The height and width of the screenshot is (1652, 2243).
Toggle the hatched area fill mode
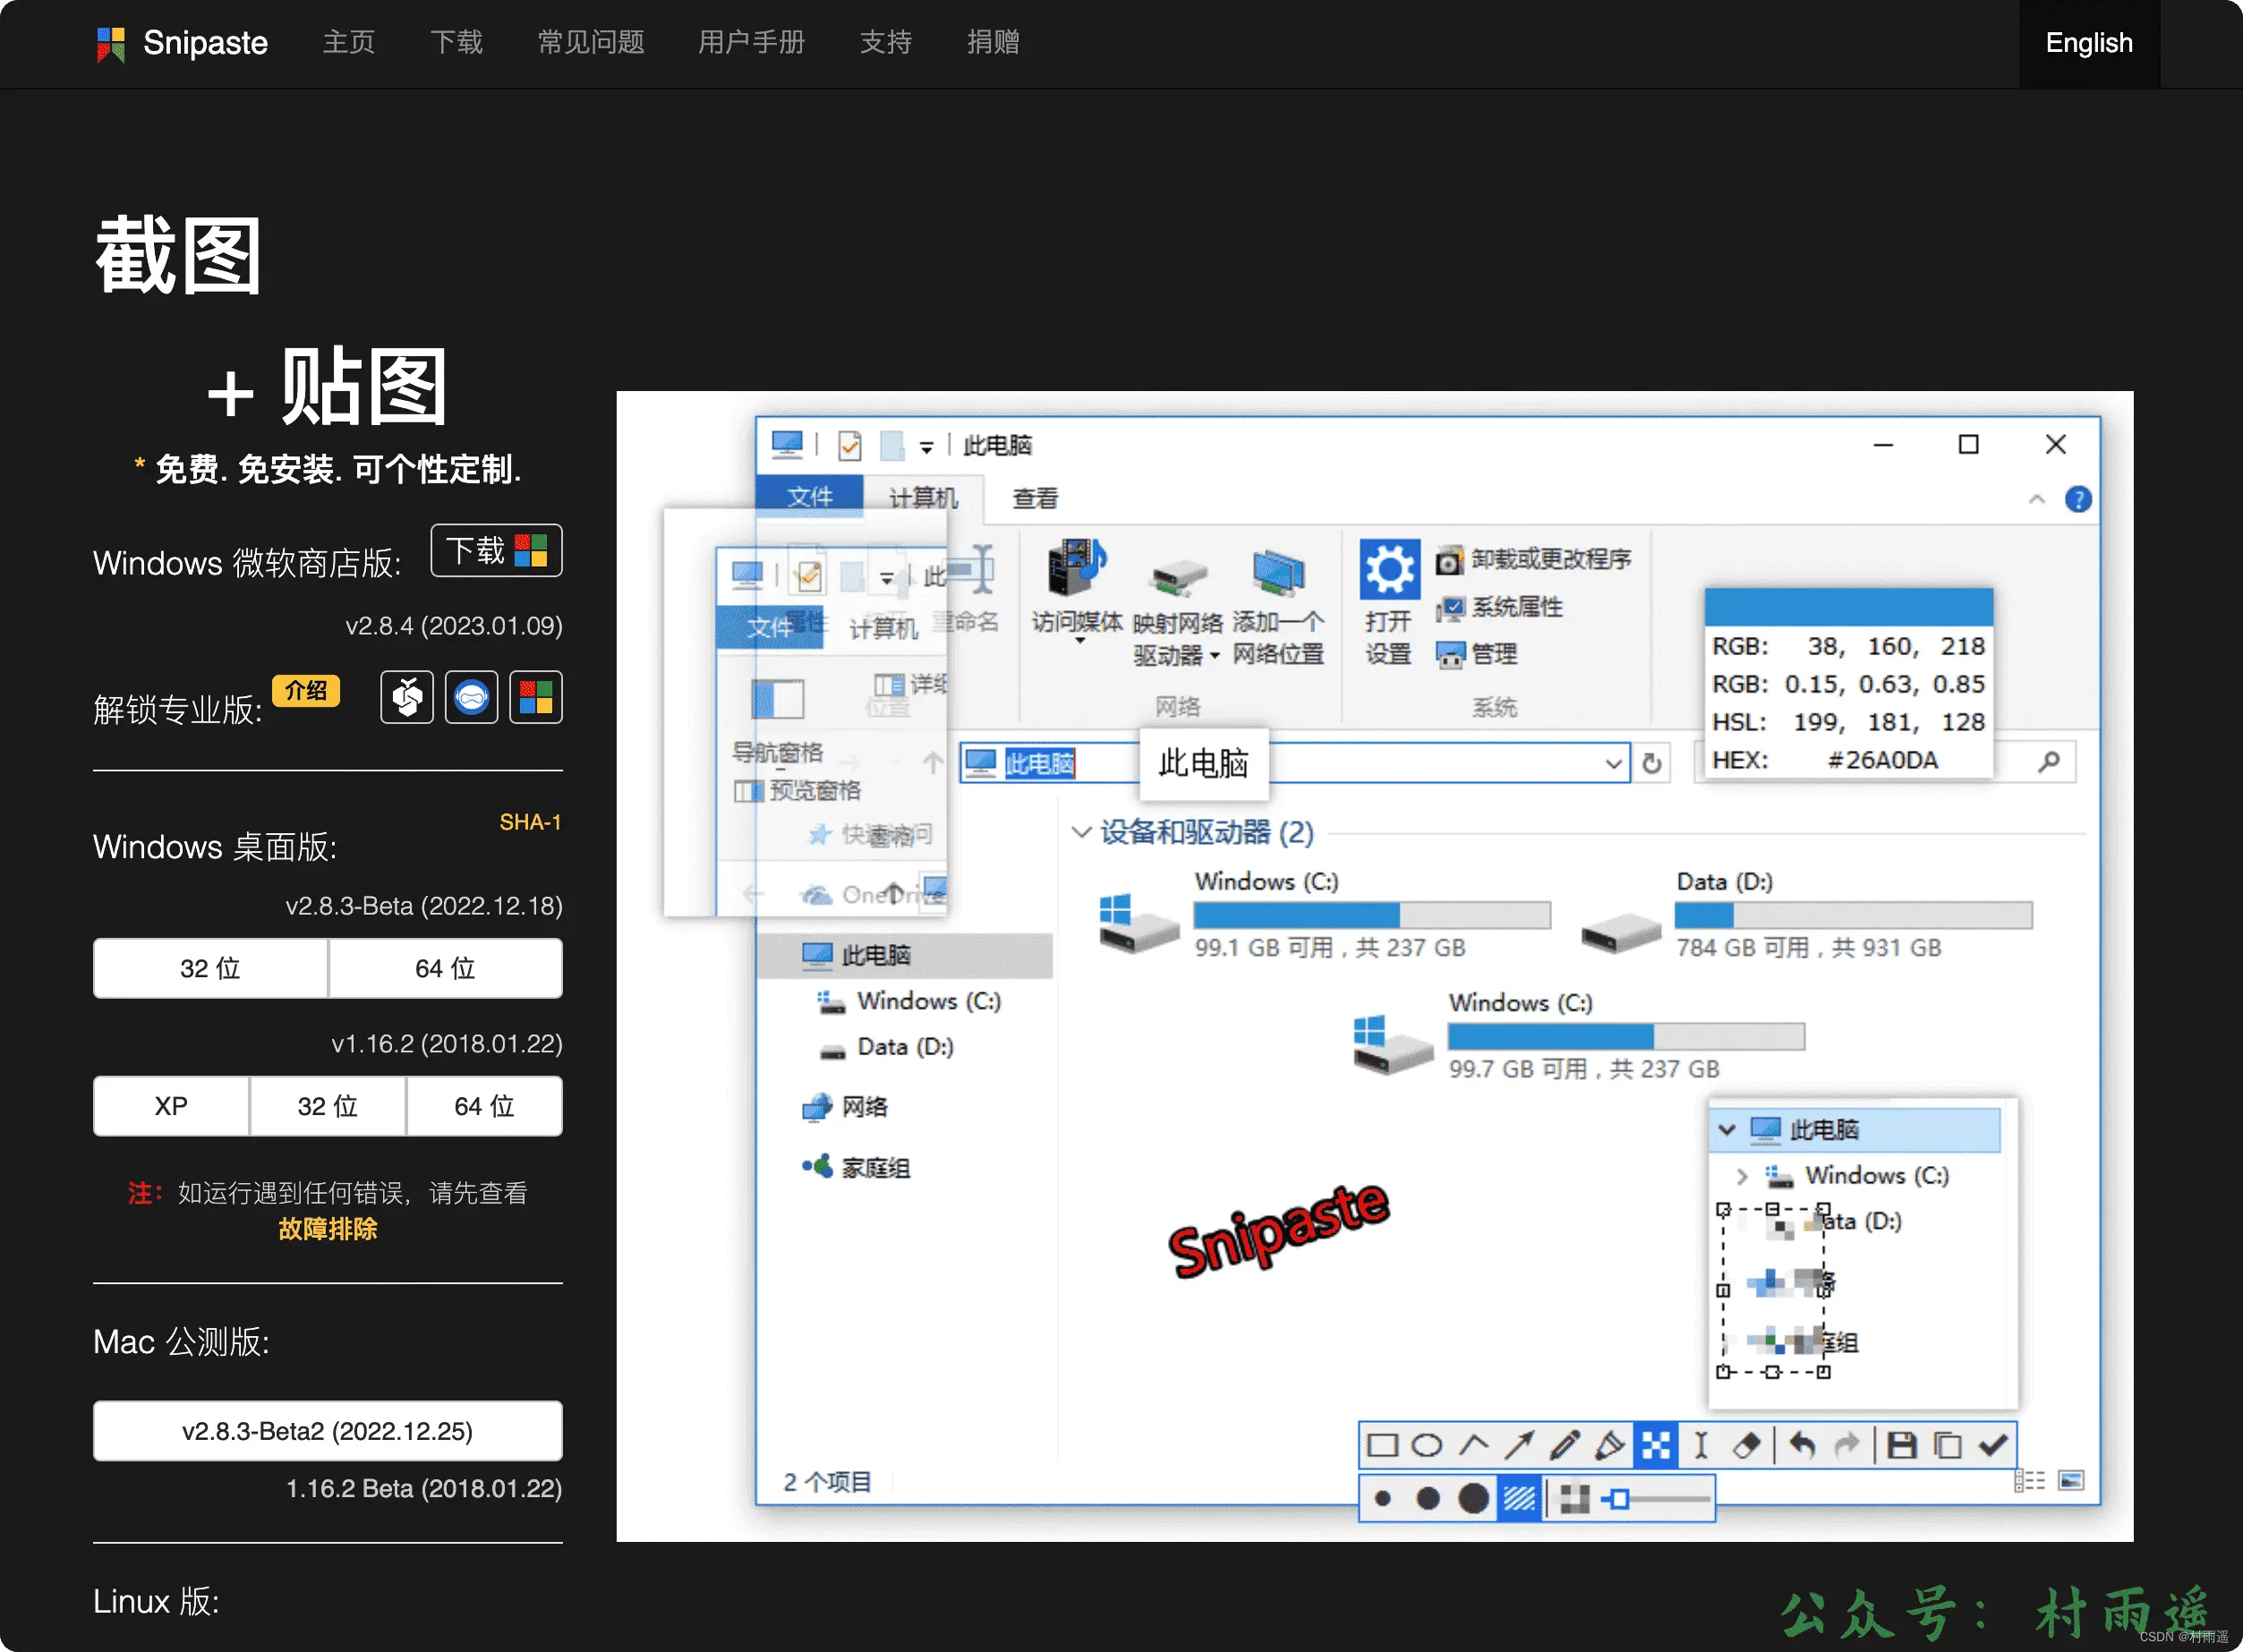(x=1520, y=1498)
